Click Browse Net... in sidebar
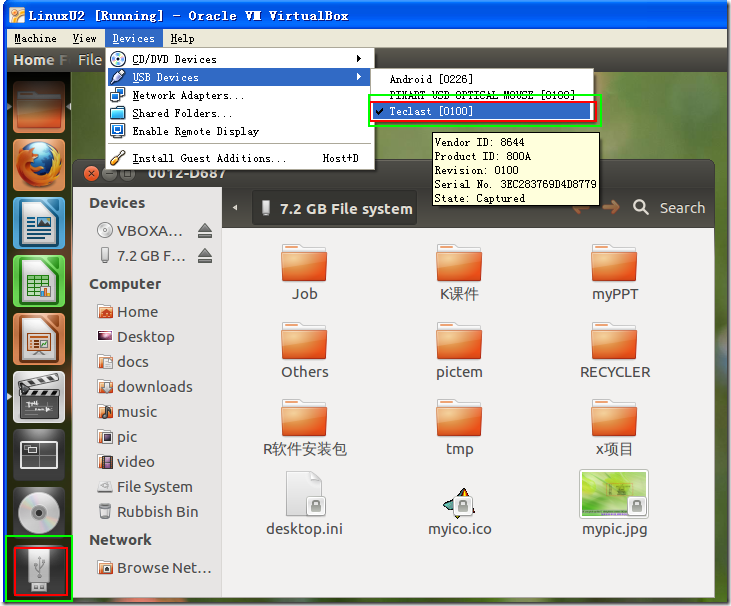This screenshot has width=731, height=606. [154, 568]
